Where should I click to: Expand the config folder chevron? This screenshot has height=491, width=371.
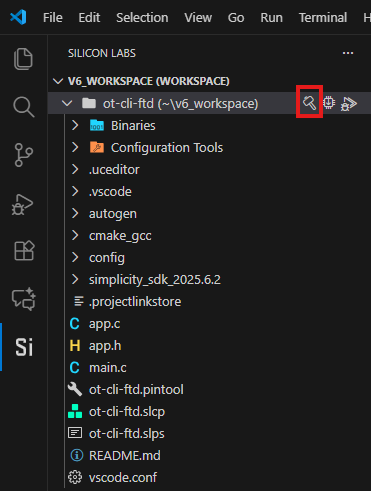click(x=75, y=257)
